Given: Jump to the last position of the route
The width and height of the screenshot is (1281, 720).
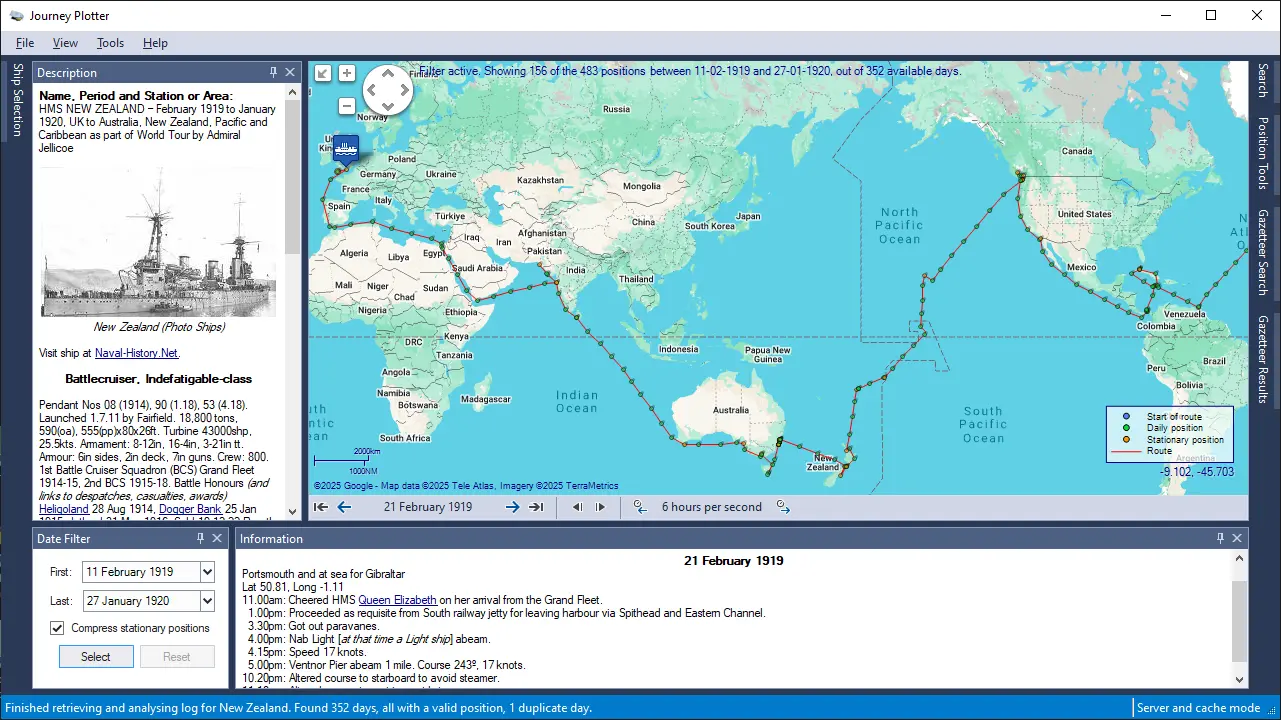Looking at the screenshot, I should point(536,507).
